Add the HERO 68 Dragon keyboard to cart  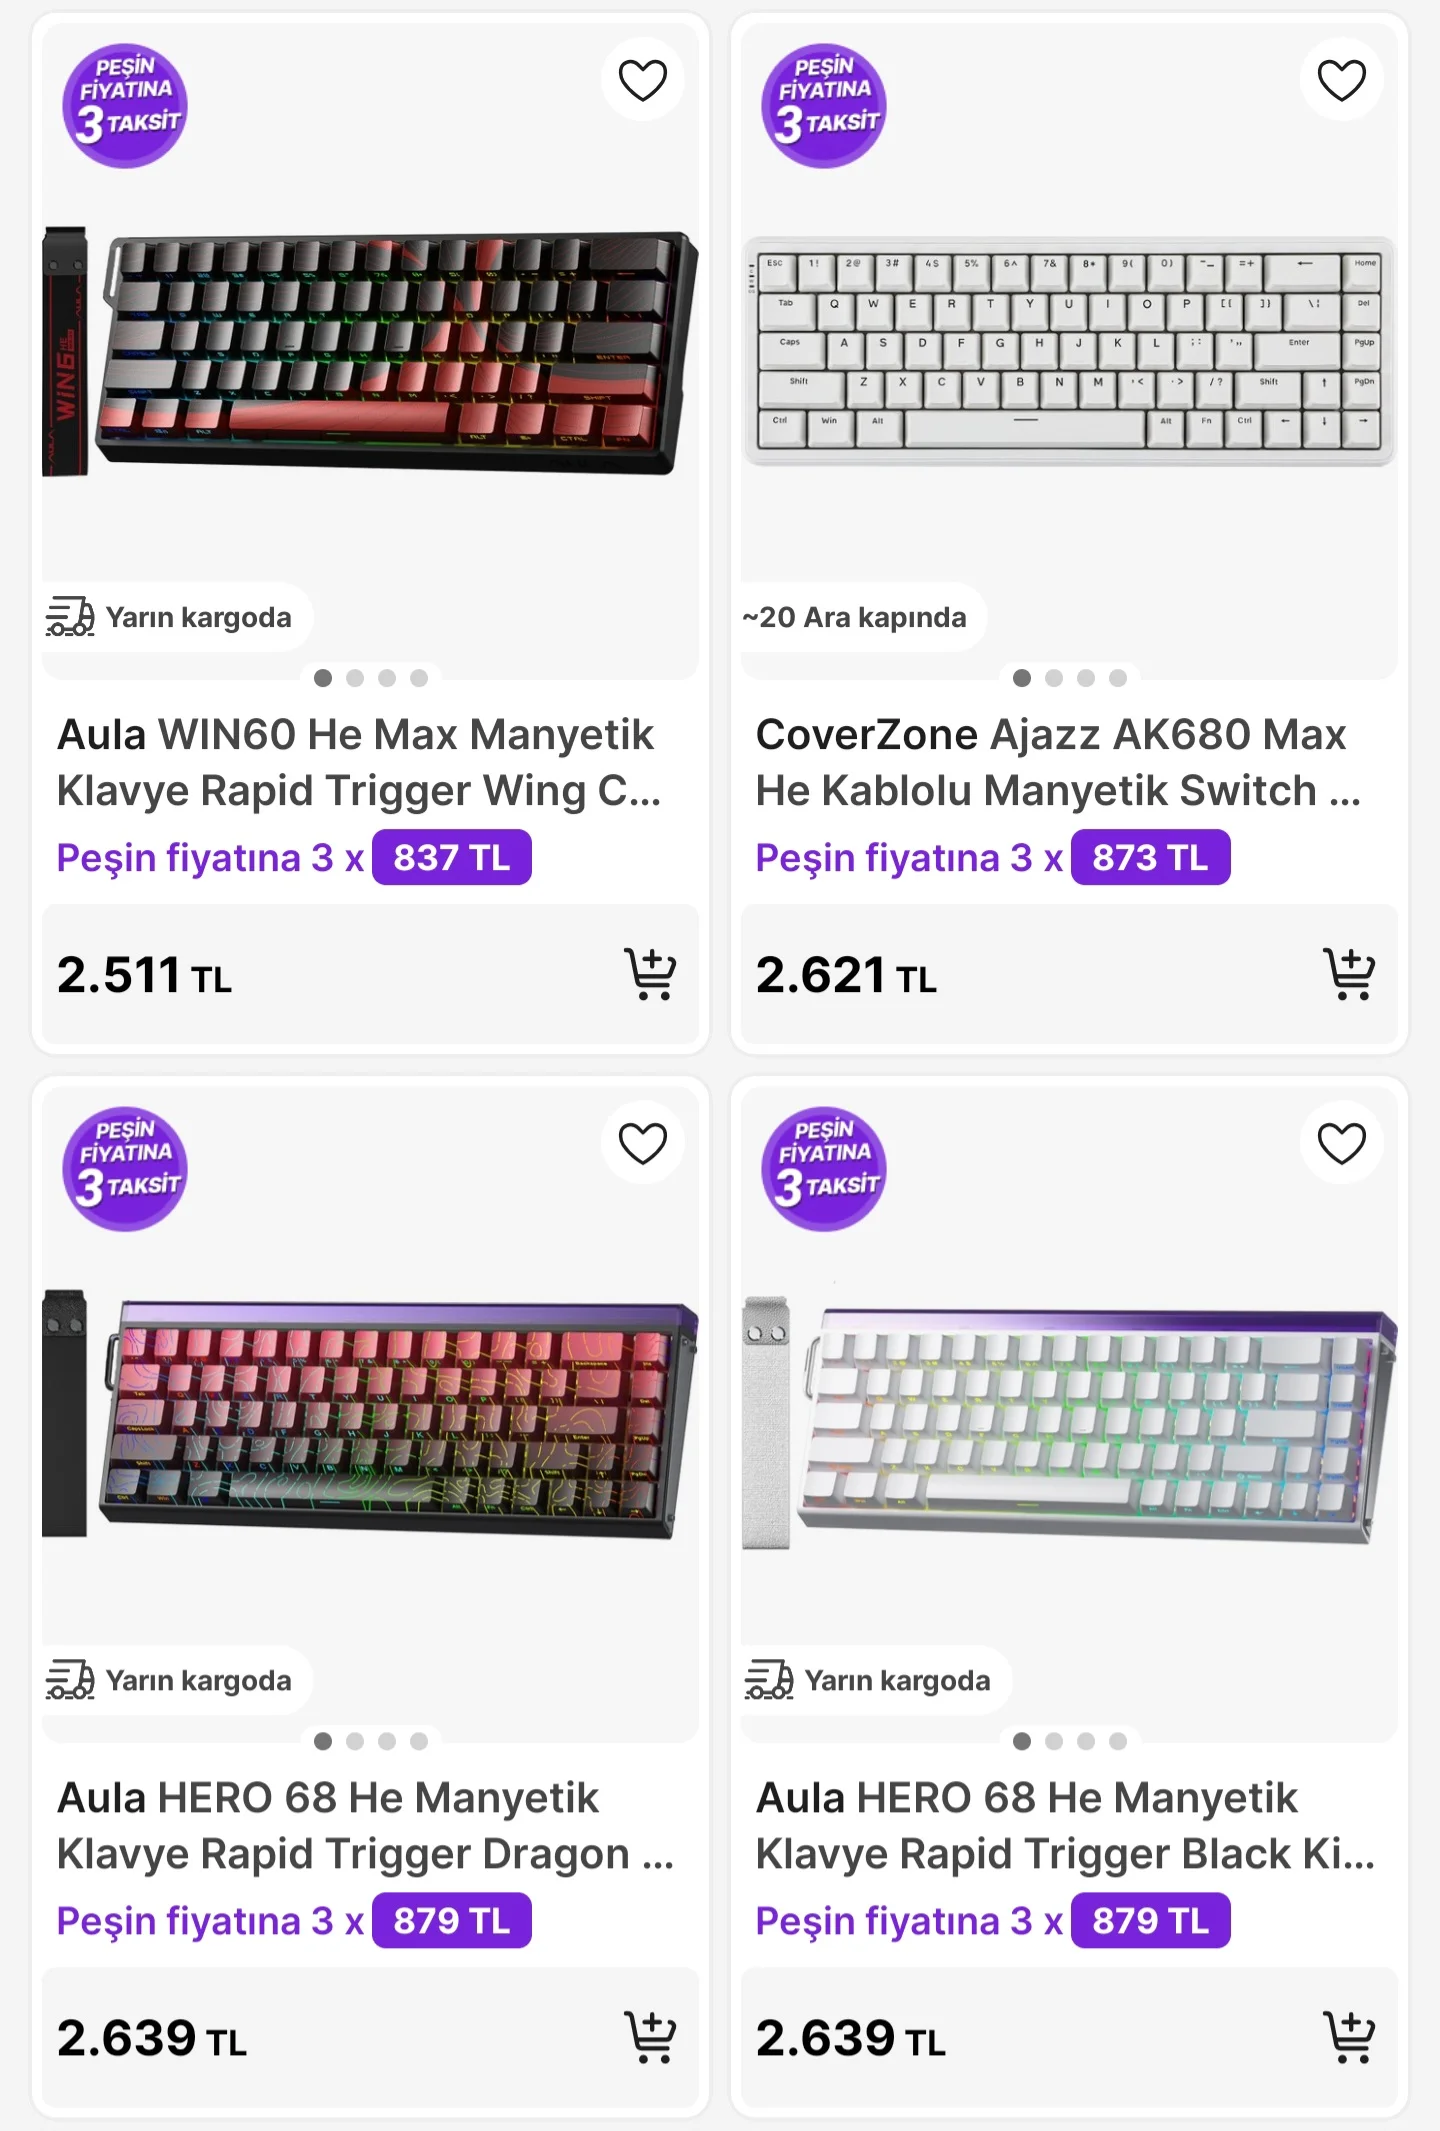(650, 2037)
